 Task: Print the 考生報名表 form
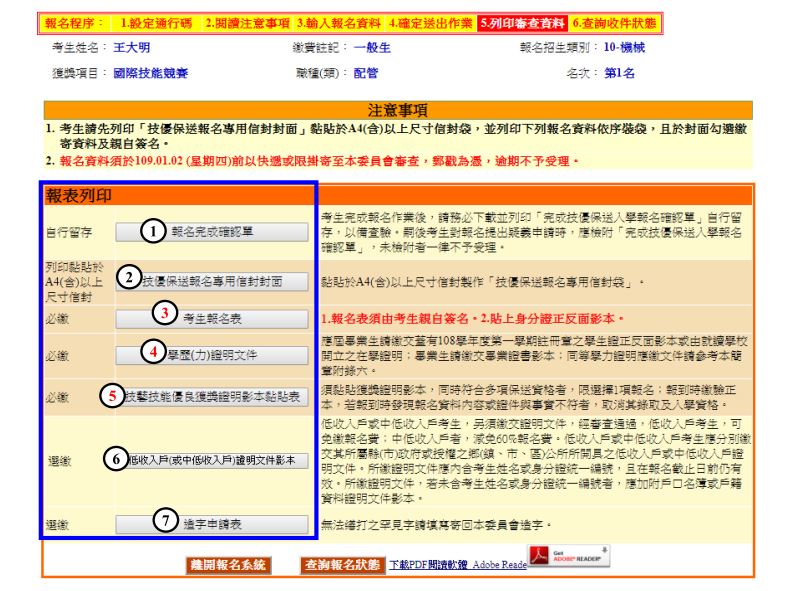(212, 318)
